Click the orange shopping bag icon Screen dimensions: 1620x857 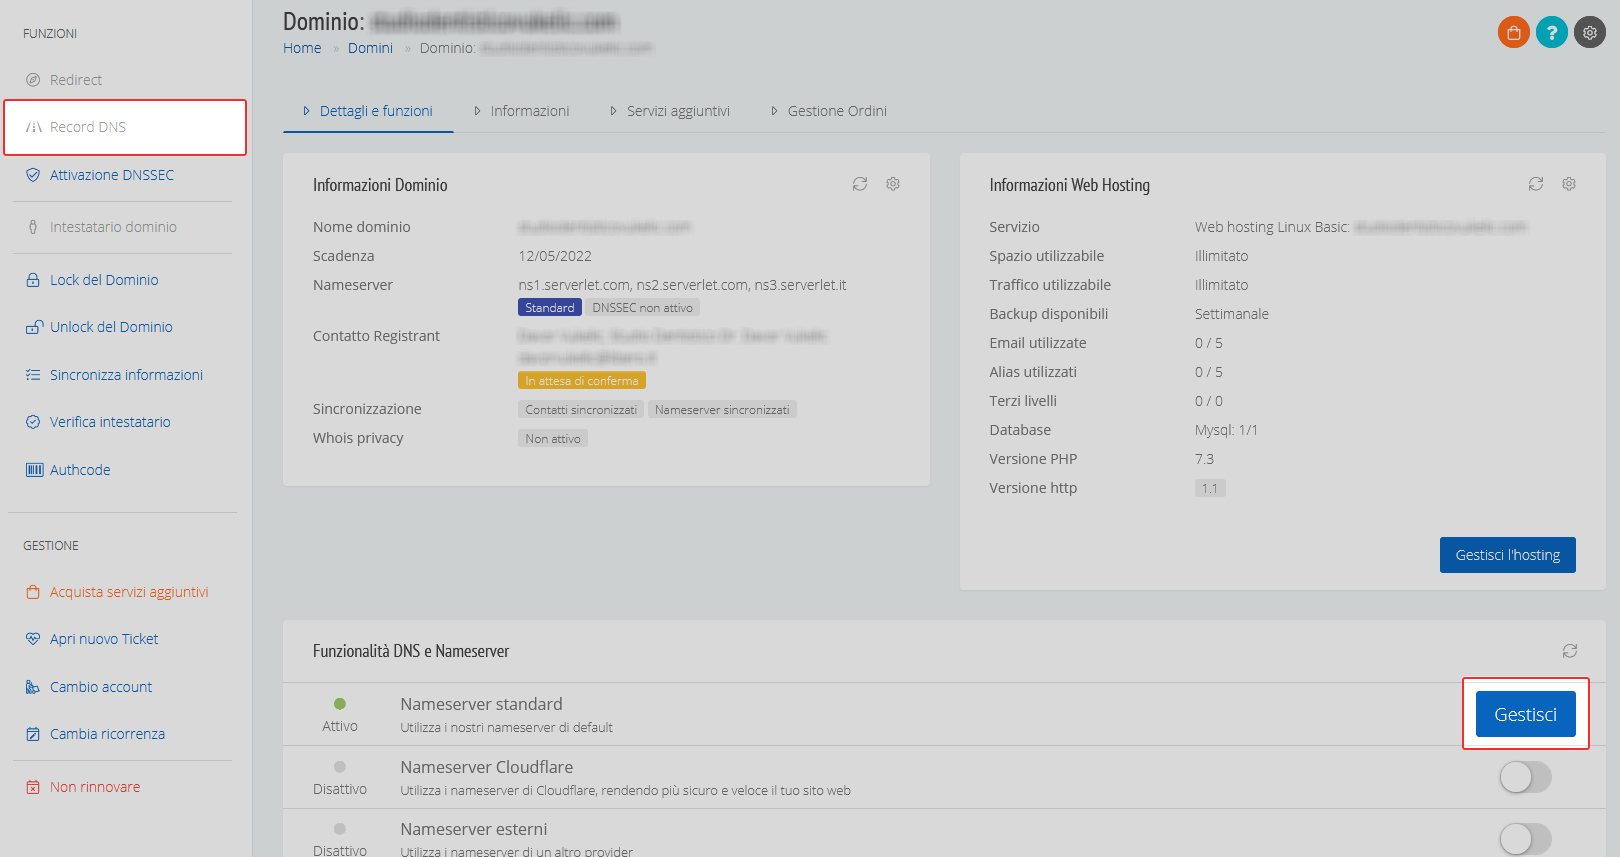coord(1513,32)
